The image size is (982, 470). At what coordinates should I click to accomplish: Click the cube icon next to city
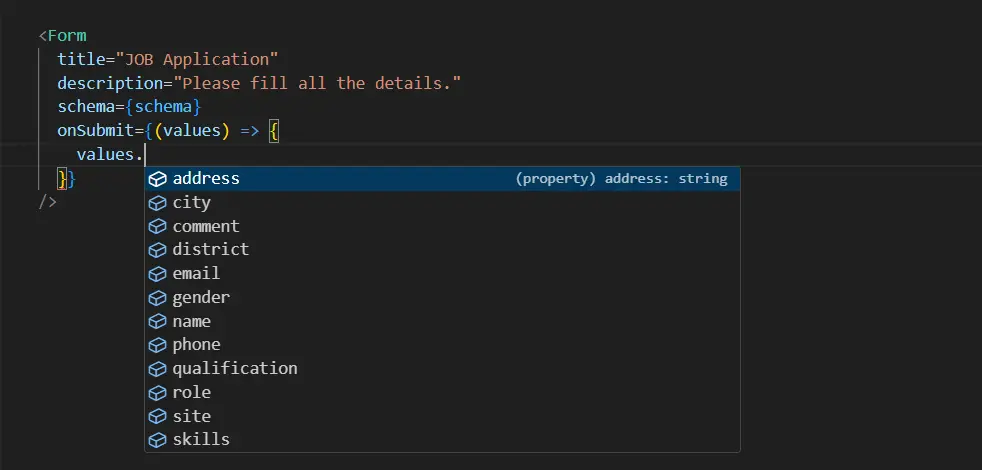click(157, 203)
